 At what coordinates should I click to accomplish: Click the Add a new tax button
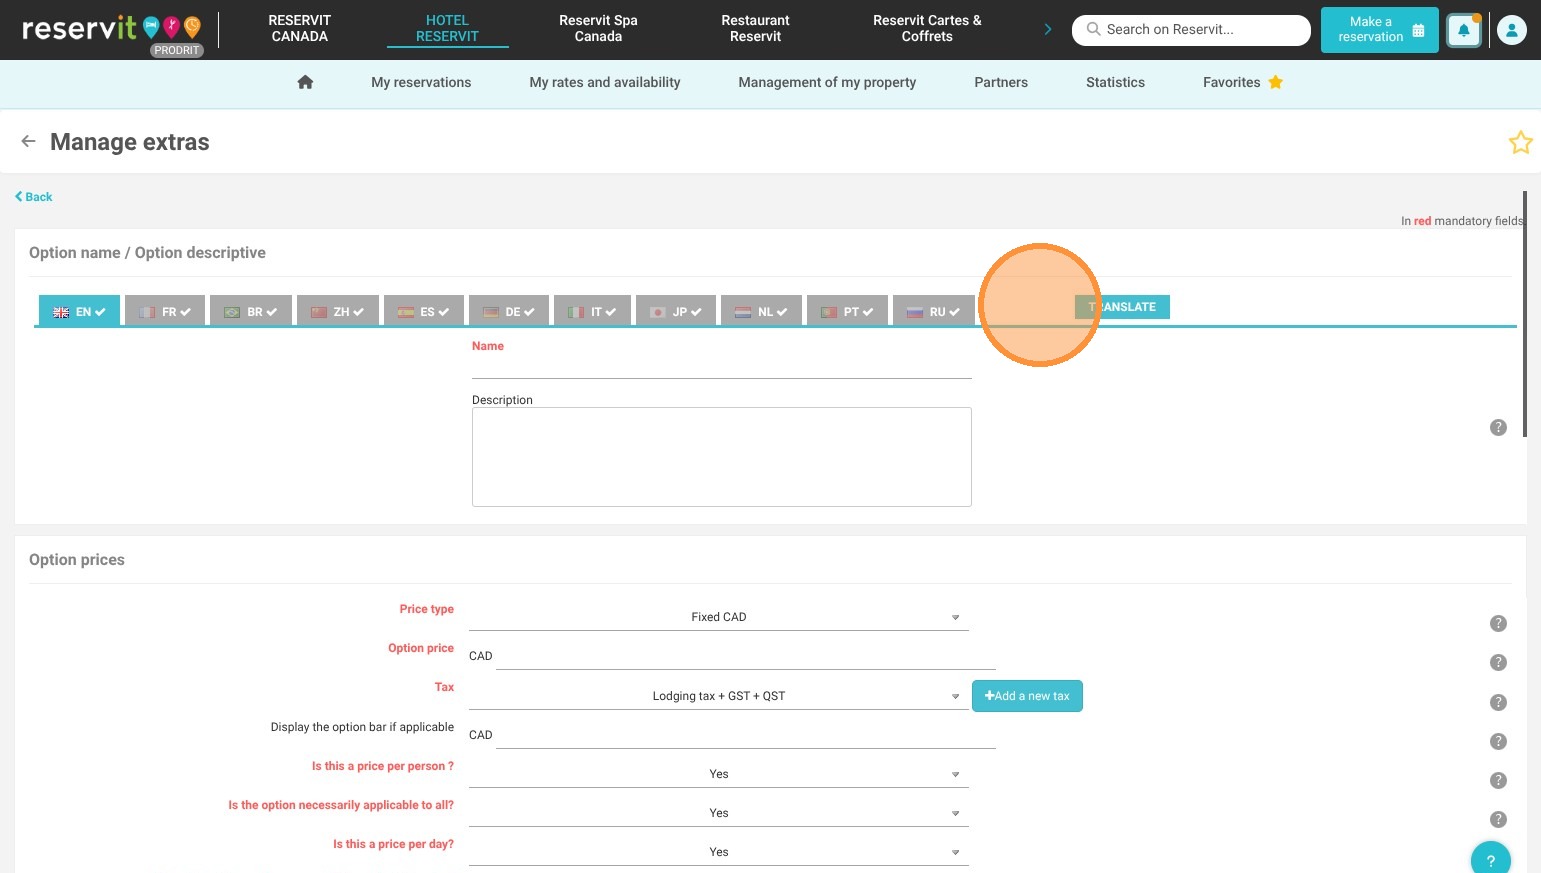(1027, 696)
